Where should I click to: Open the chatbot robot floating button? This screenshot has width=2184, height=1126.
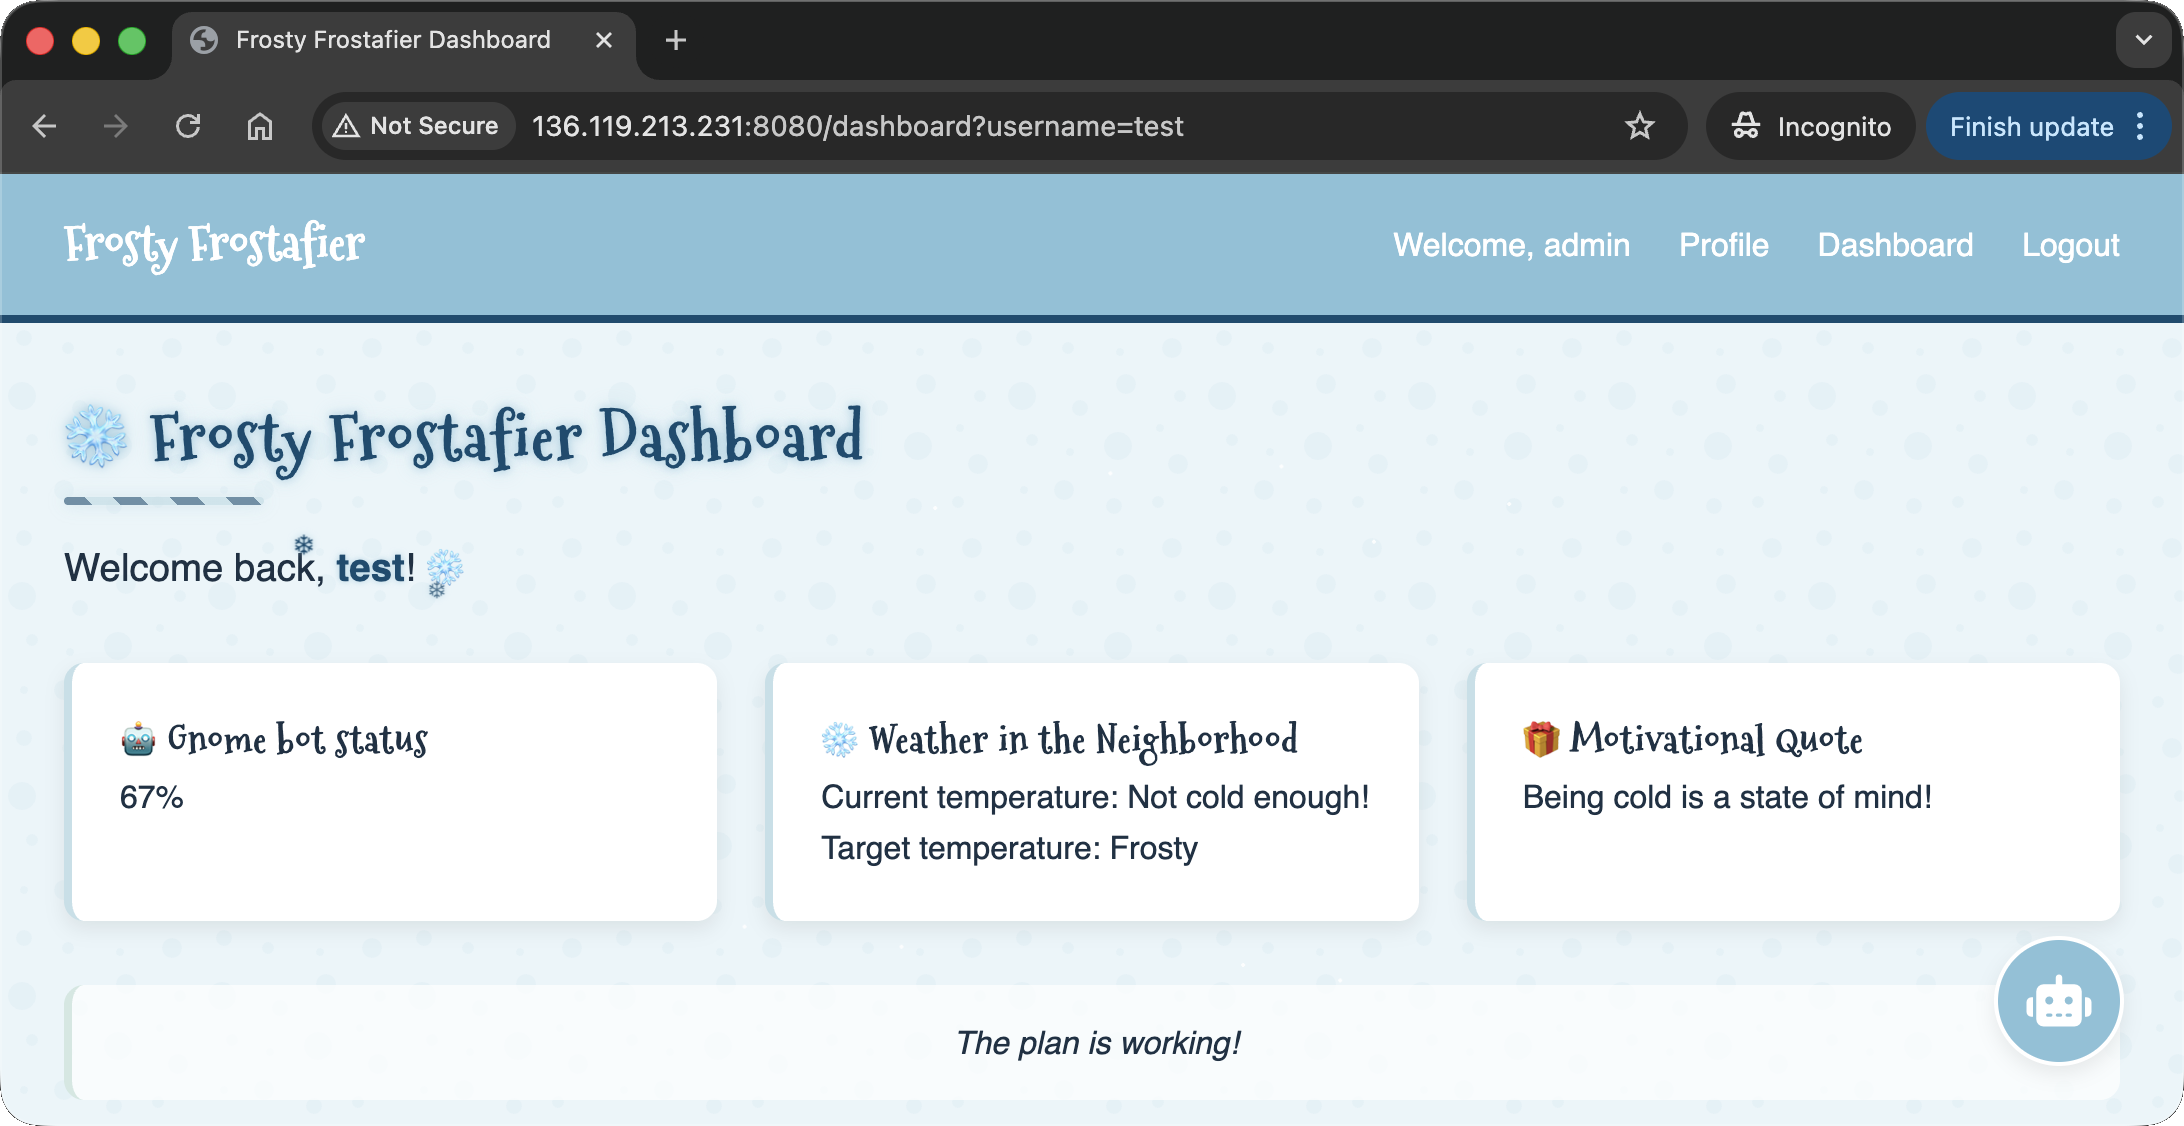pos(2058,1002)
